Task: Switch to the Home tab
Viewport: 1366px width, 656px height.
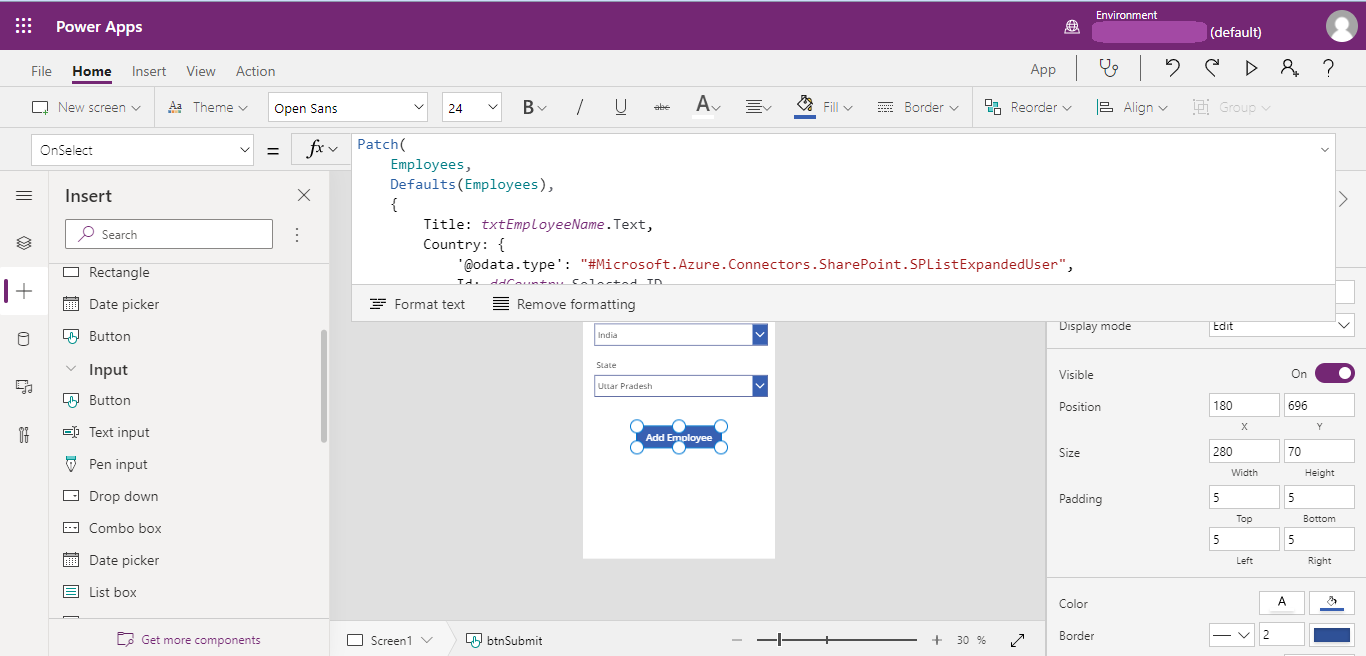Action: pyautogui.click(x=92, y=71)
